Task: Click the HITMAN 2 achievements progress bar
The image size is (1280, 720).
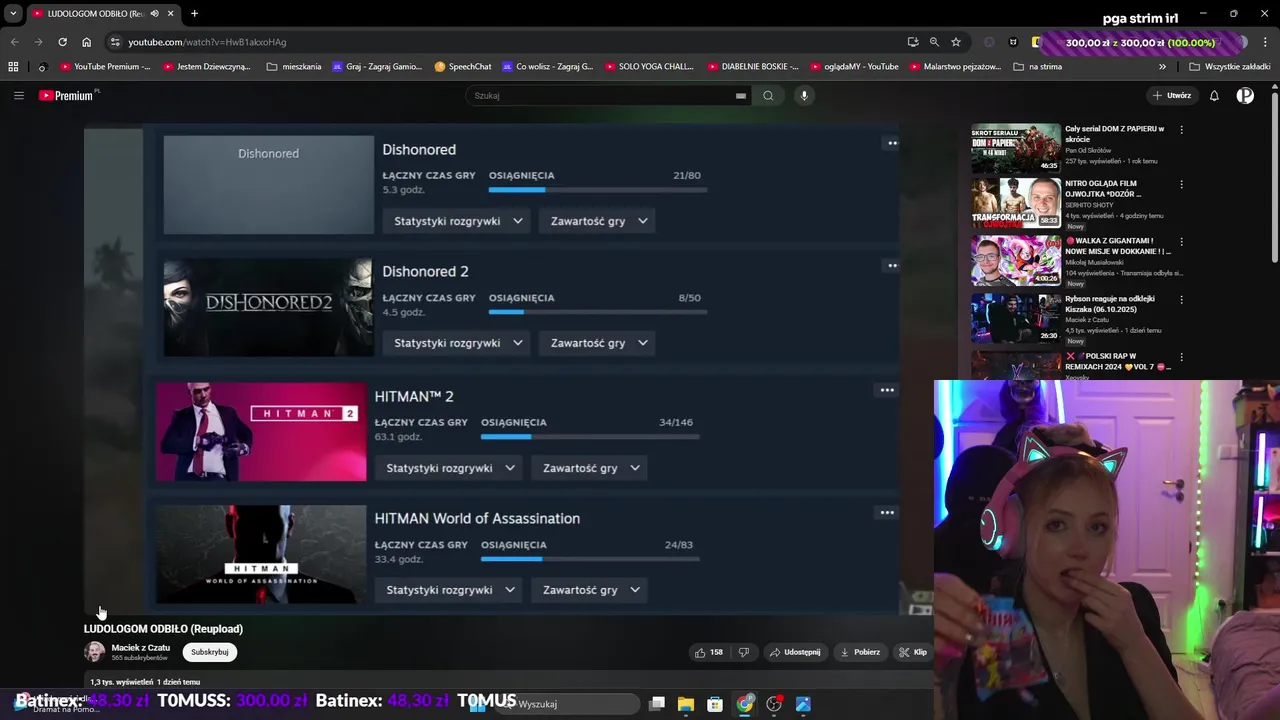Action: 590,436
